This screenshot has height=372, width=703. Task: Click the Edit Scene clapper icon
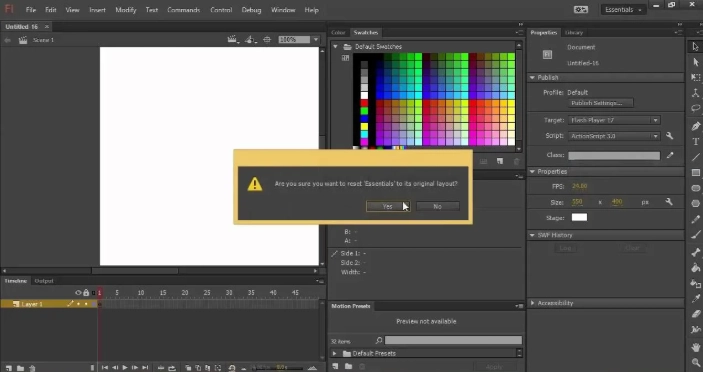232,40
